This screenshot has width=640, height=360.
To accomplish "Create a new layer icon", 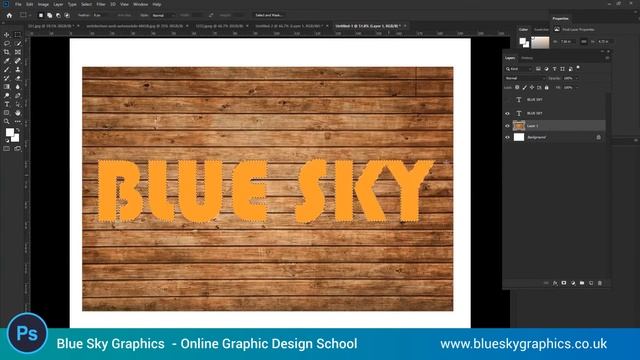I will [591, 283].
